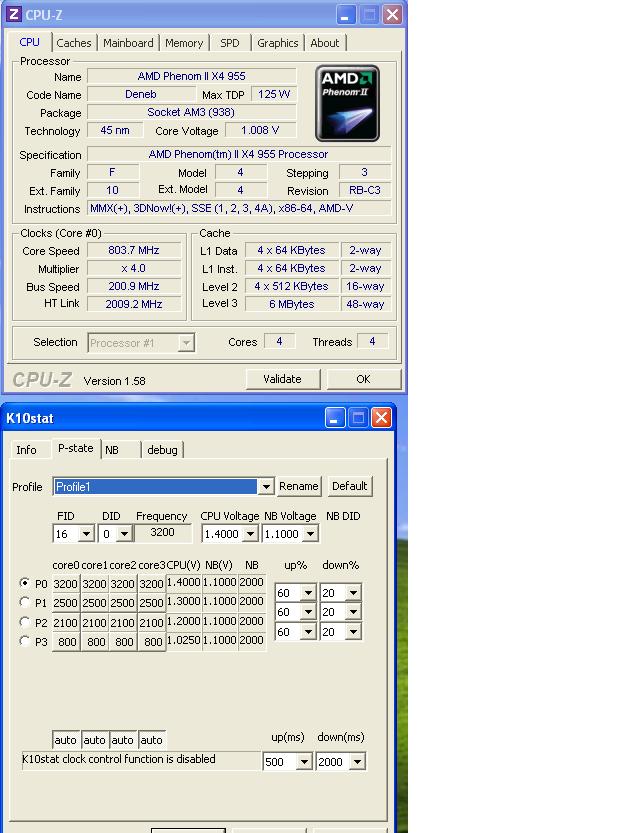Open the up(ms) dropdown showing 500
This screenshot has width=640, height=833.
[x=304, y=762]
